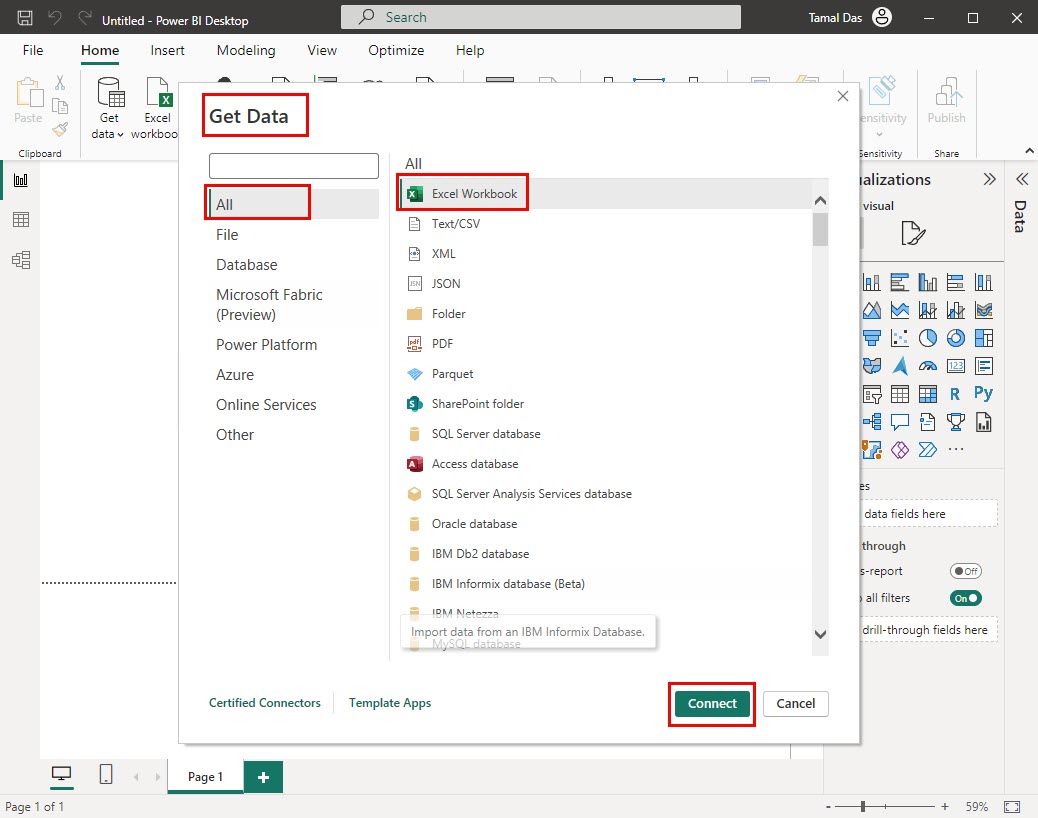Switch to Table view in left sidebar
This screenshot has width=1038, height=818.
coord(21,220)
